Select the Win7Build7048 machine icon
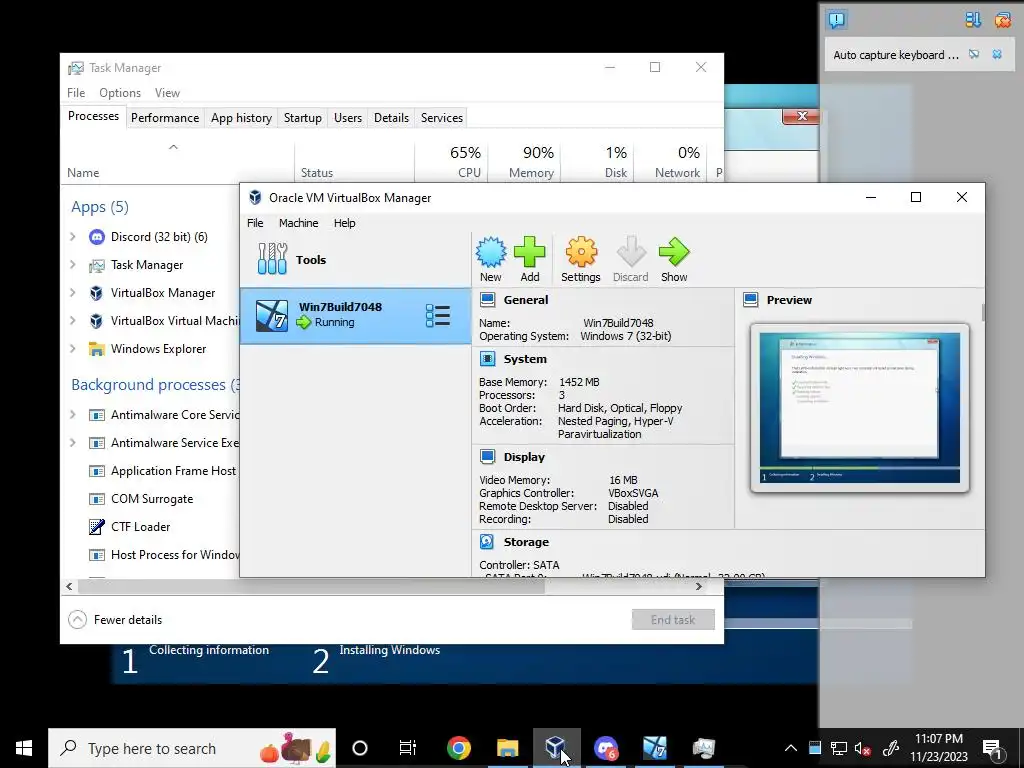The width and height of the screenshot is (1024, 768). [x=272, y=315]
